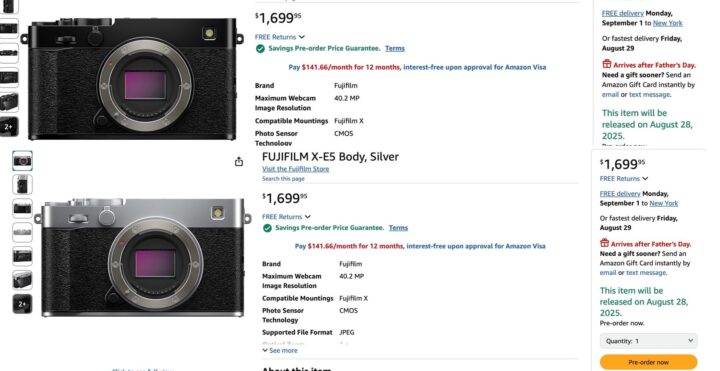
Task: Expand See more product details
Action: click(280, 350)
